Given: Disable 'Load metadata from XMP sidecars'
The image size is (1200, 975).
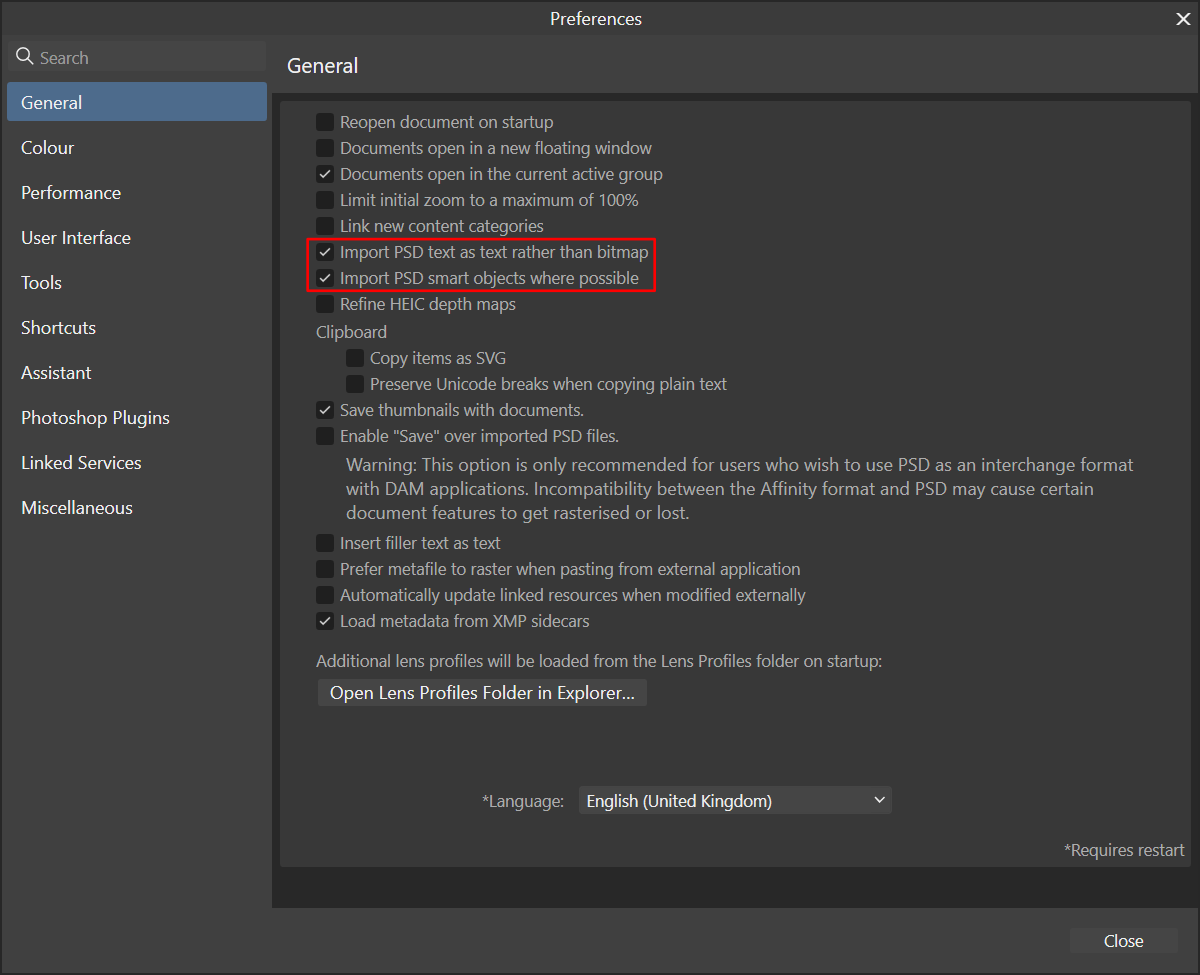Looking at the screenshot, I should click(x=324, y=621).
